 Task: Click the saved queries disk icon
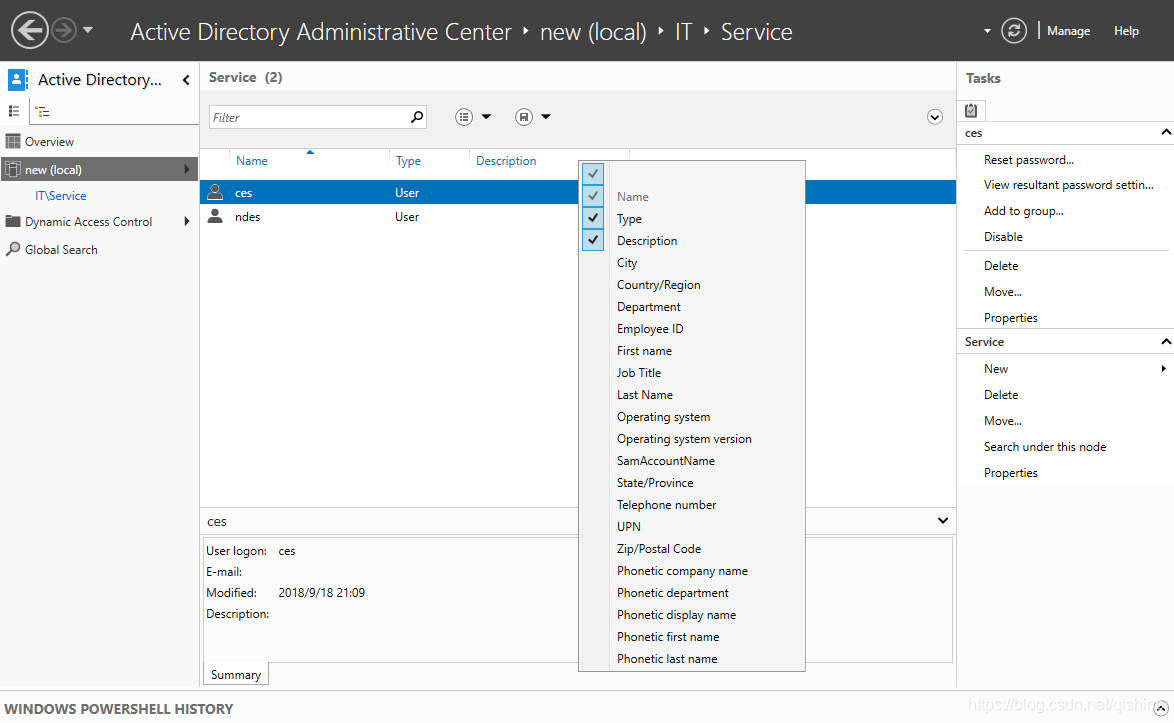(524, 117)
